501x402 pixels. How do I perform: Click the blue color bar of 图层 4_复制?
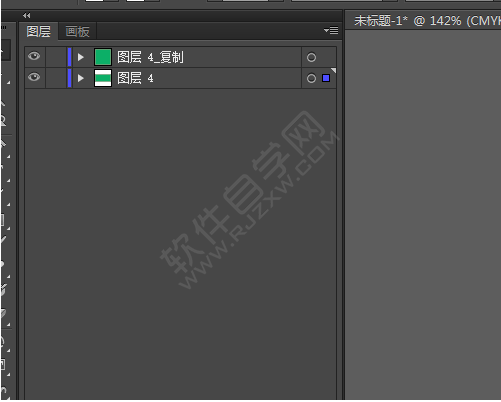coord(69,57)
